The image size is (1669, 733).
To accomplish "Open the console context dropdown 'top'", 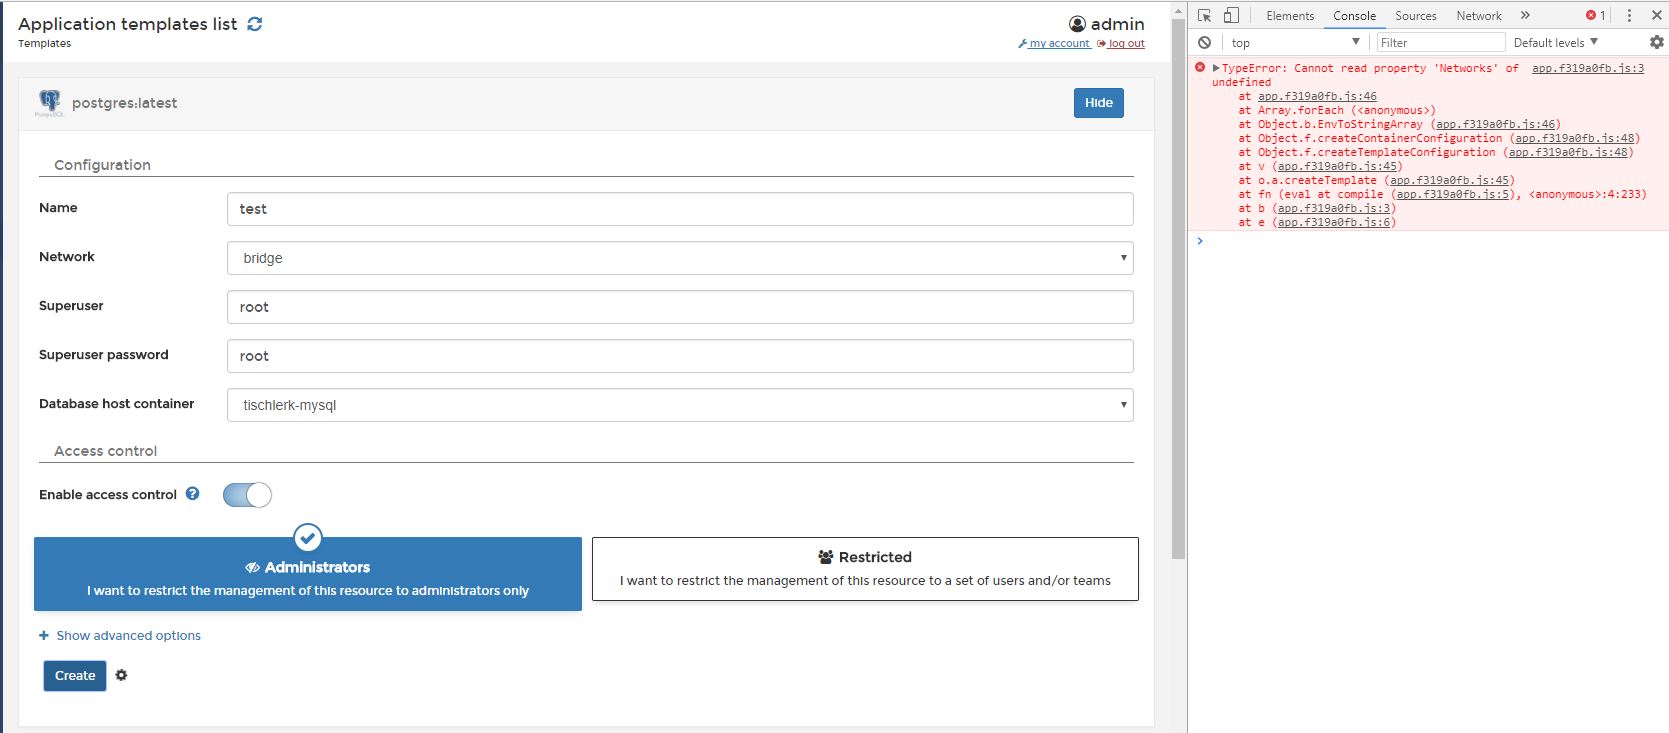I will [1296, 42].
